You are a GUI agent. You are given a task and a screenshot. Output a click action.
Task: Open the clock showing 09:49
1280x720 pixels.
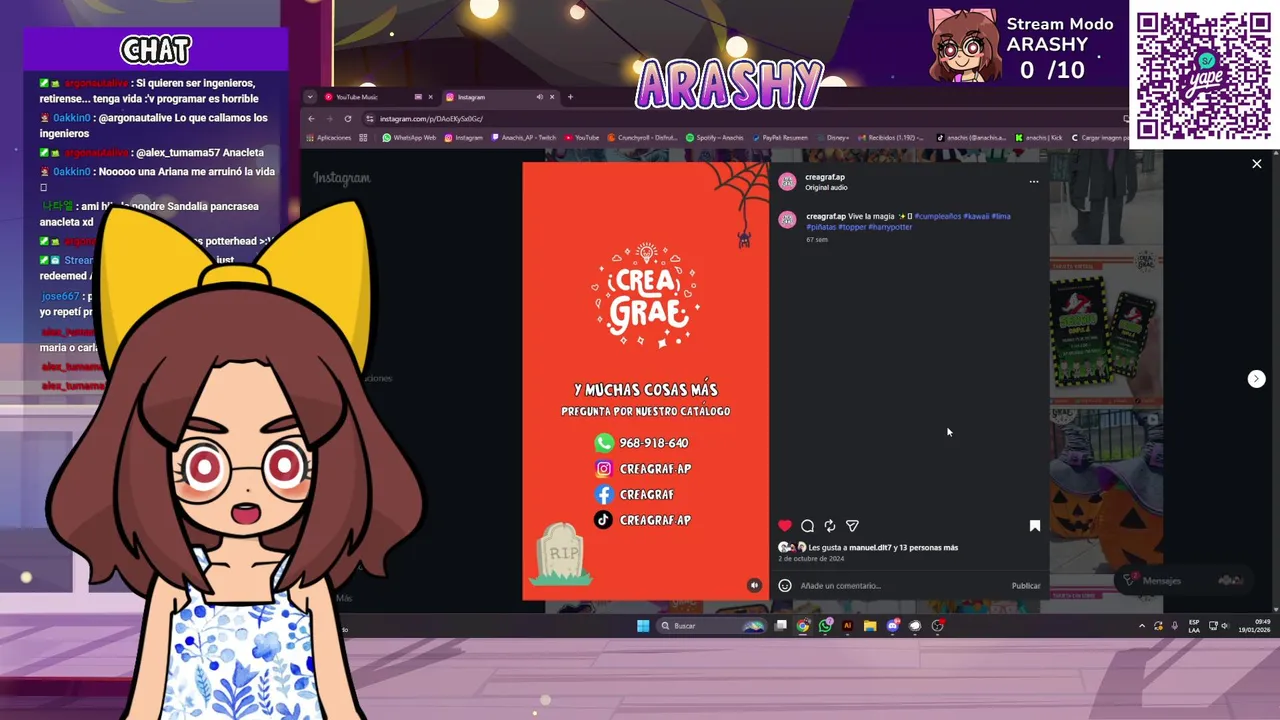click(1254, 626)
